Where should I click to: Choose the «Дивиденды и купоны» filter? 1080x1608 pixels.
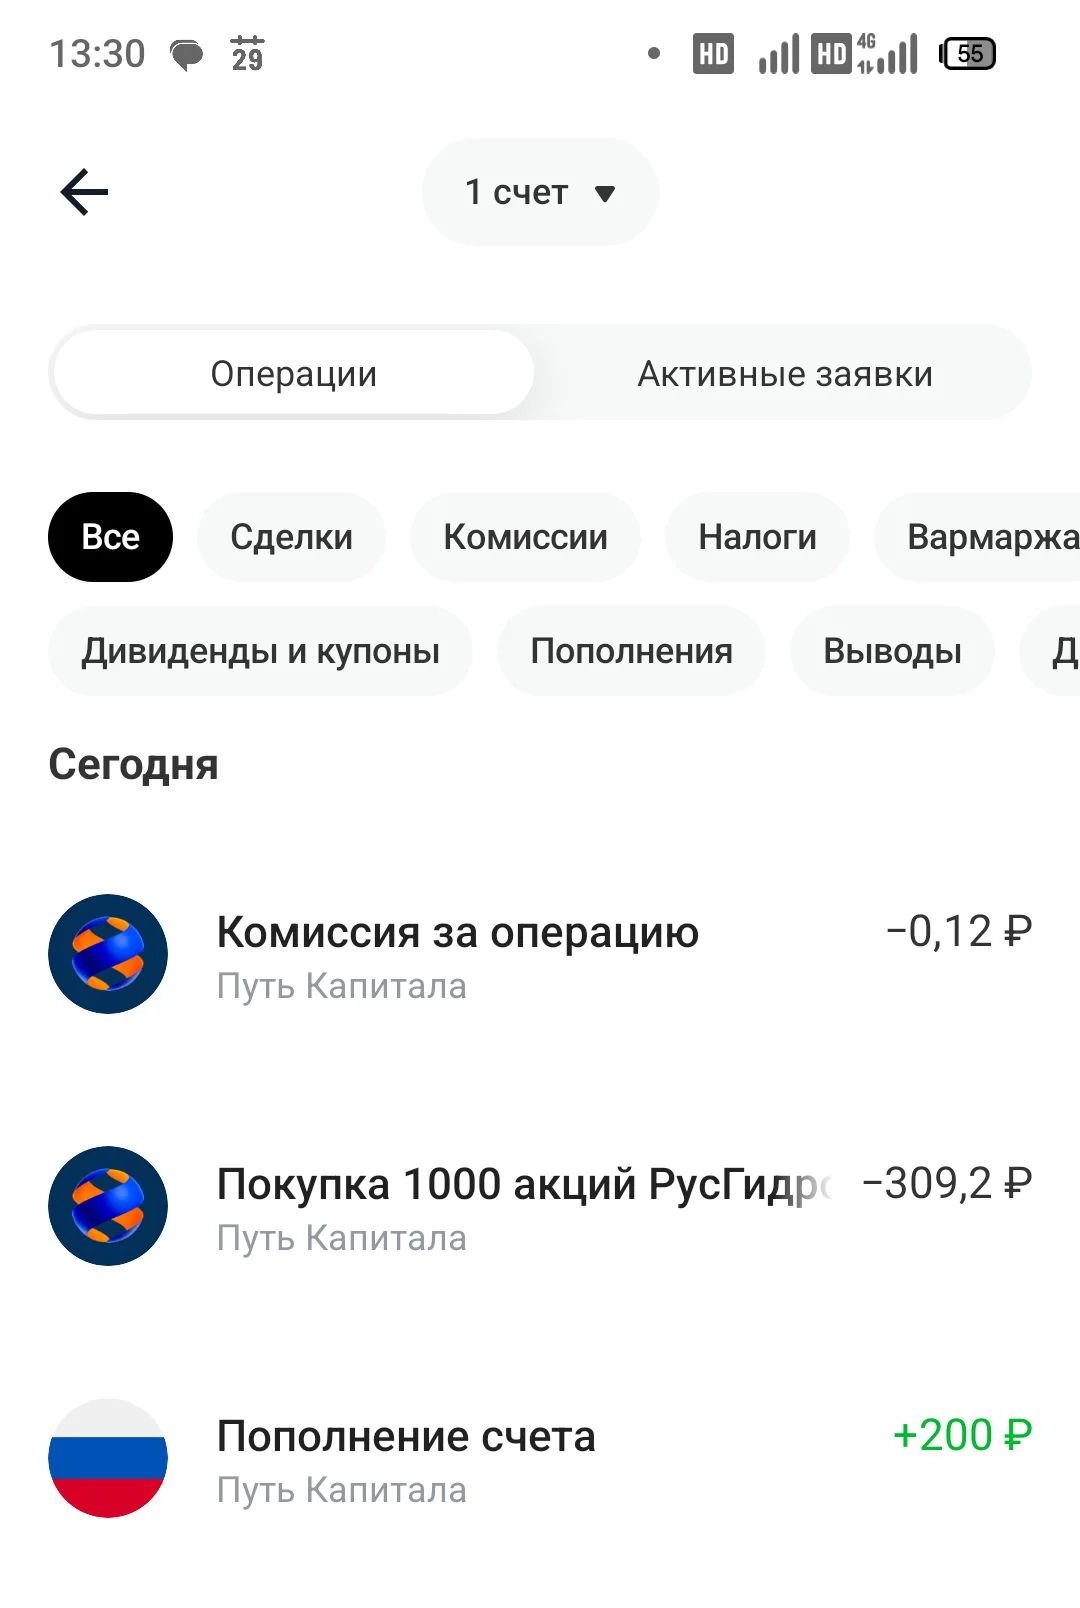coord(260,651)
